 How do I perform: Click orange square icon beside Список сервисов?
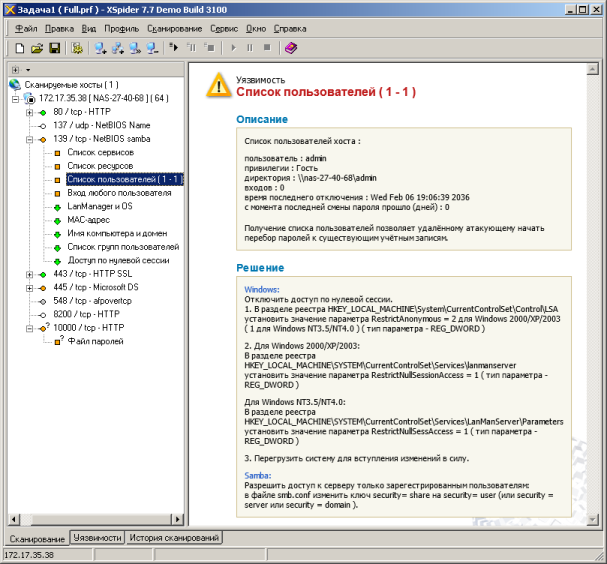click(57, 153)
